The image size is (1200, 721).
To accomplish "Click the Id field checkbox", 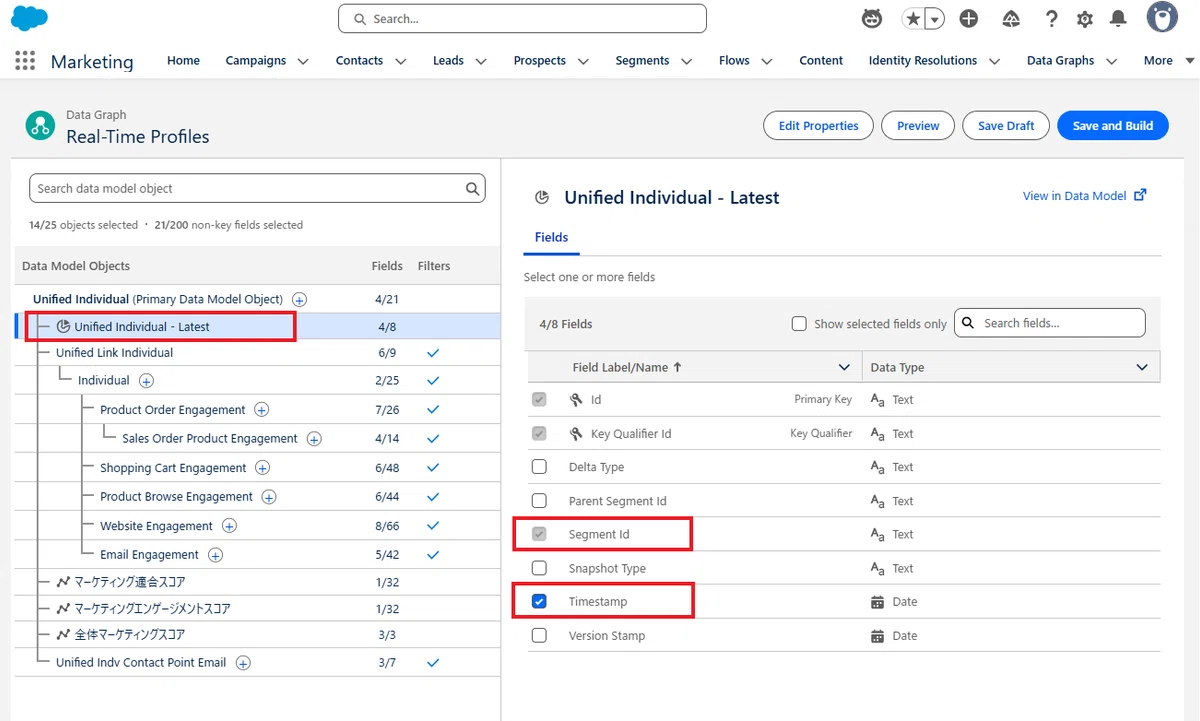I will click(x=539, y=399).
